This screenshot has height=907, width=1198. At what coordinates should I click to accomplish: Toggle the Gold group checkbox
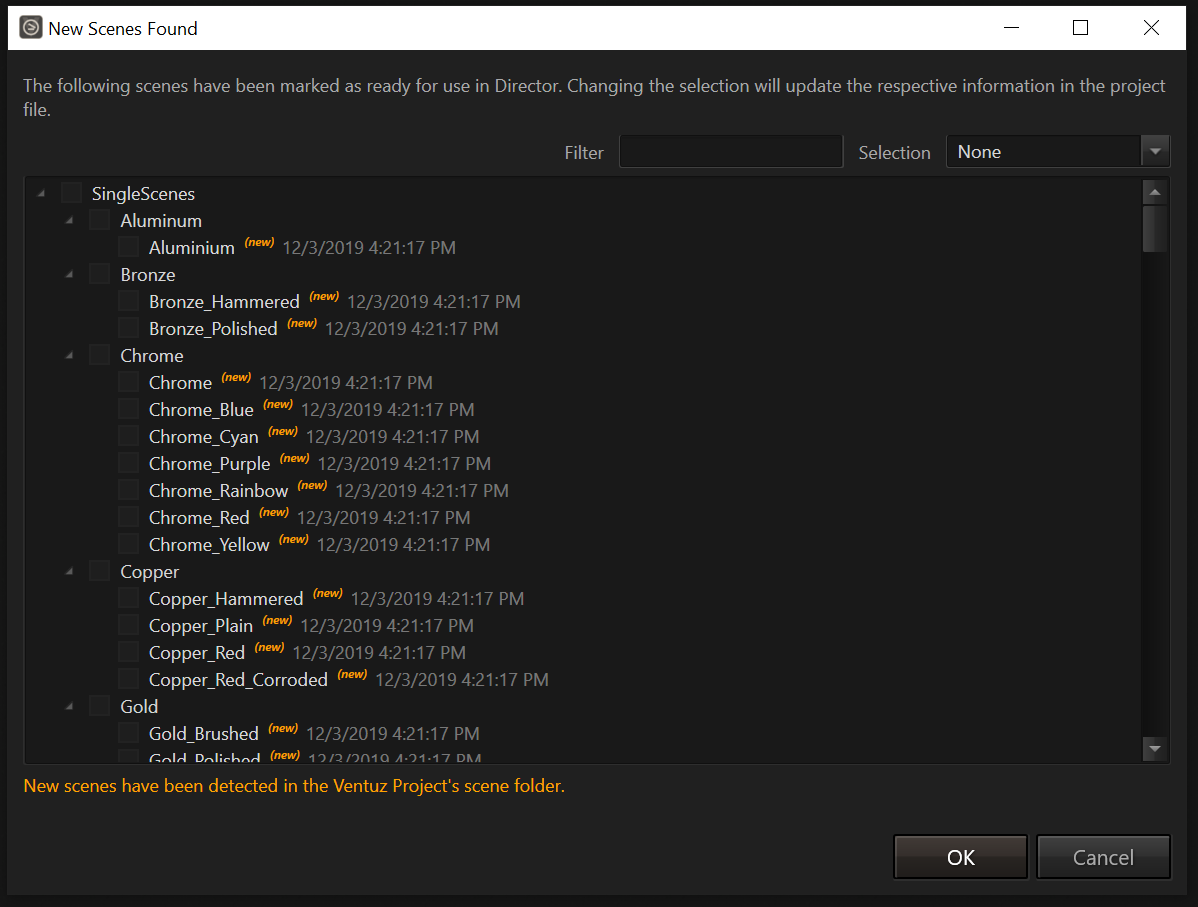click(x=100, y=706)
